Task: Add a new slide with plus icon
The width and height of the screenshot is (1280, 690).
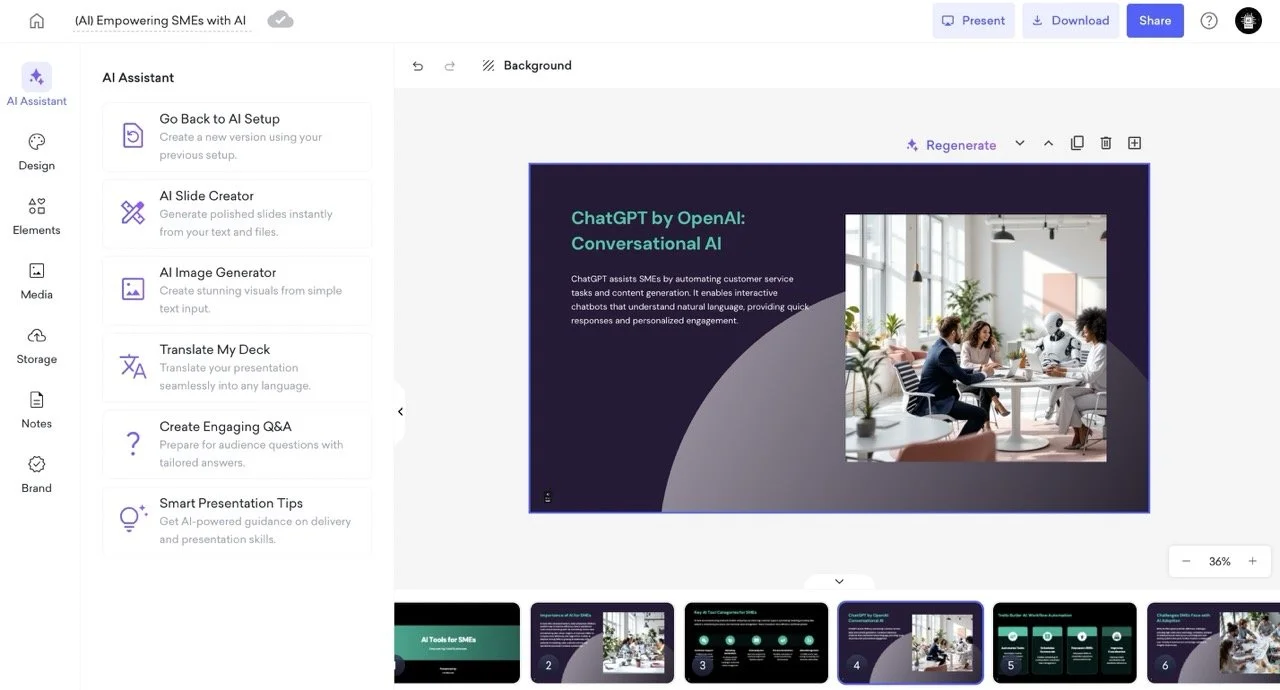Action: pyautogui.click(x=1134, y=143)
